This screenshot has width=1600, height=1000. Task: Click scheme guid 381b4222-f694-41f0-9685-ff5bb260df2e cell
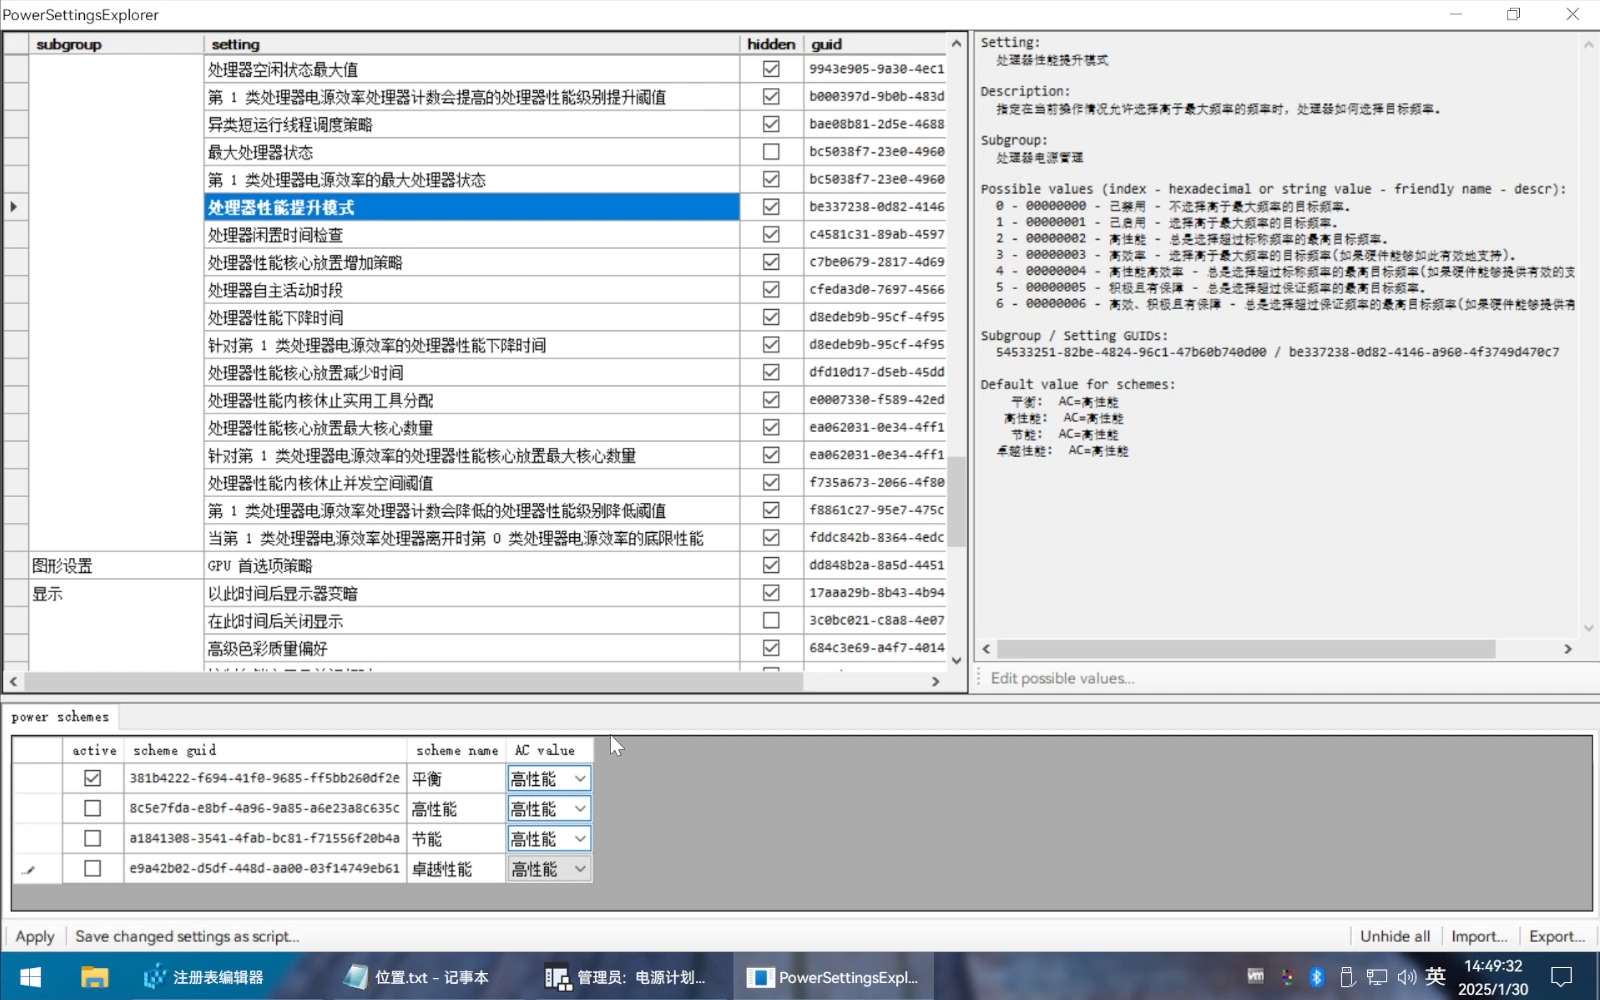pyautogui.click(x=264, y=778)
